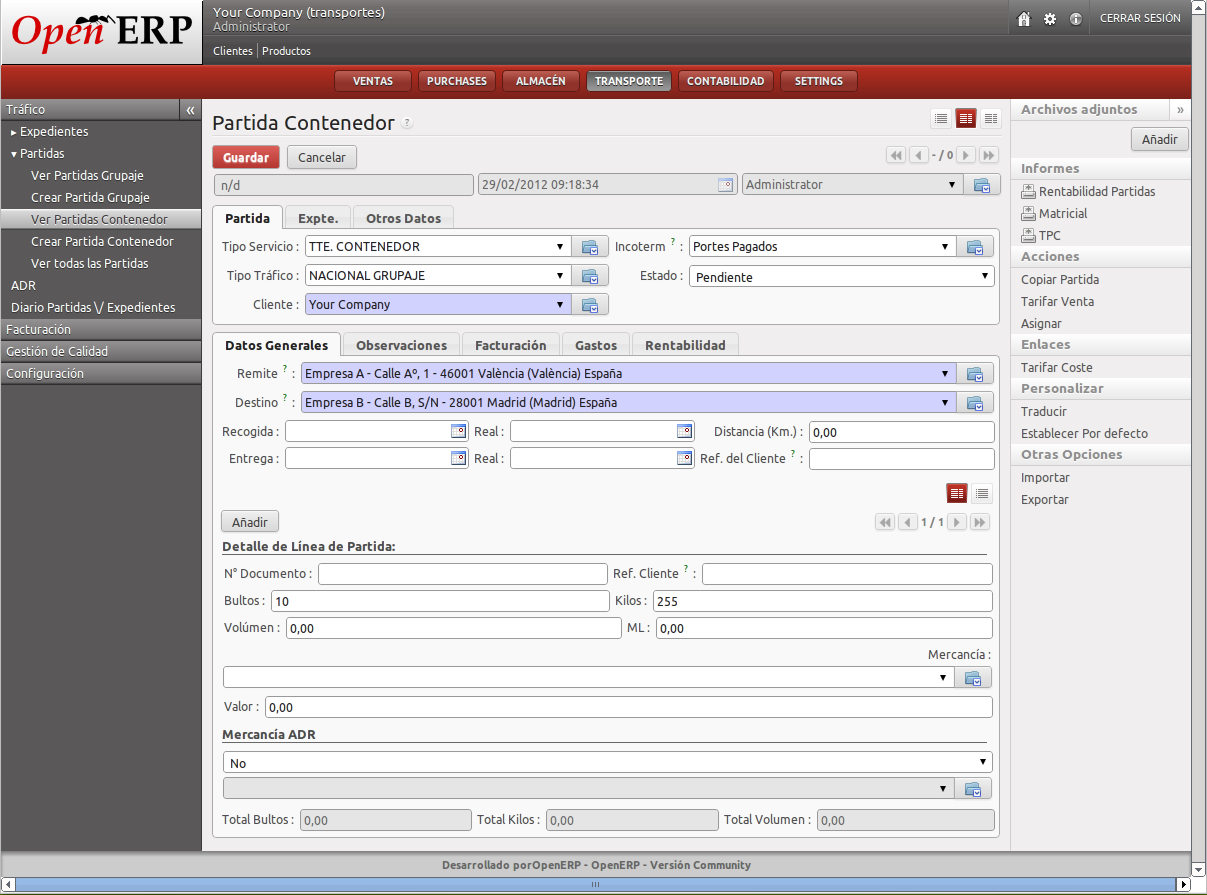
Task: Expand Destino Empresa B dropdown
Action: pyautogui.click(x=945, y=403)
